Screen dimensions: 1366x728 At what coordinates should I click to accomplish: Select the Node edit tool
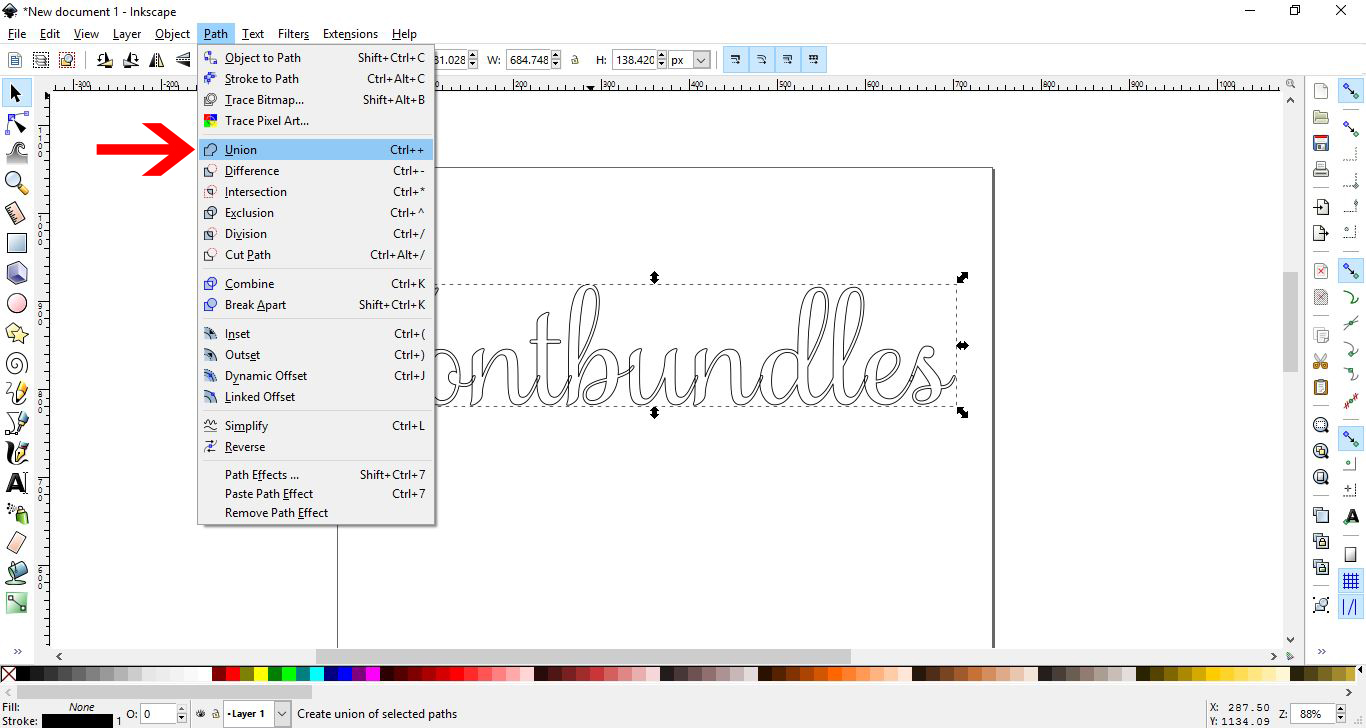(17, 123)
